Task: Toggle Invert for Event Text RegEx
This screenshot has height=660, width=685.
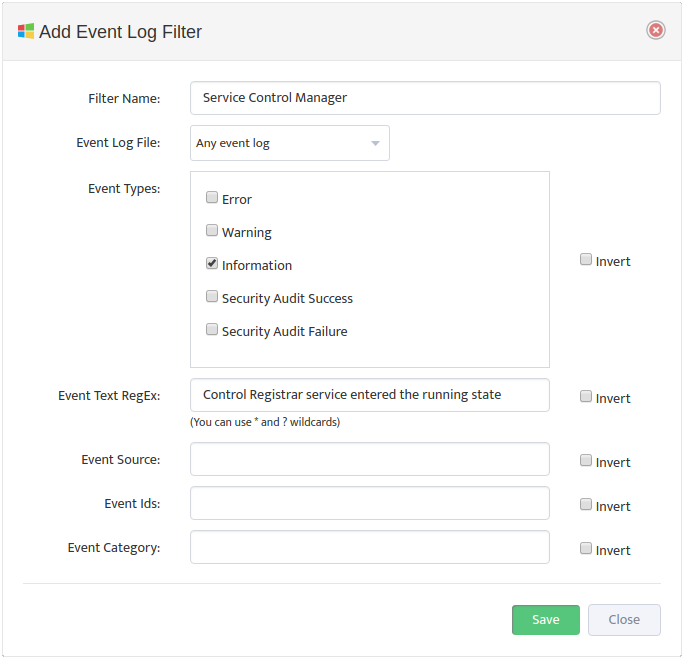Action: pyautogui.click(x=585, y=397)
